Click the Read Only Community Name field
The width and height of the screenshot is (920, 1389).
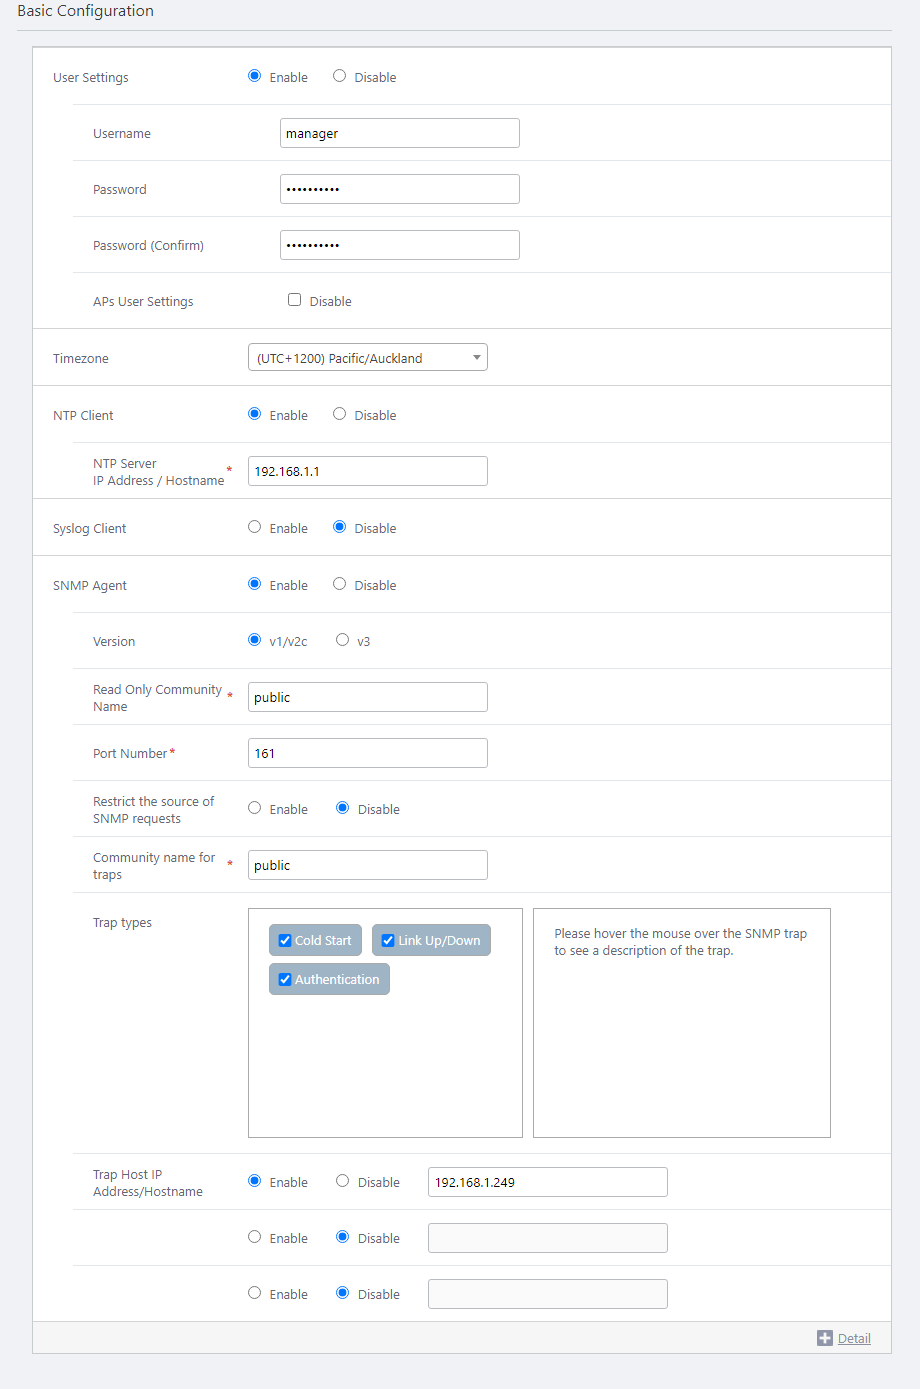[x=367, y=697]
